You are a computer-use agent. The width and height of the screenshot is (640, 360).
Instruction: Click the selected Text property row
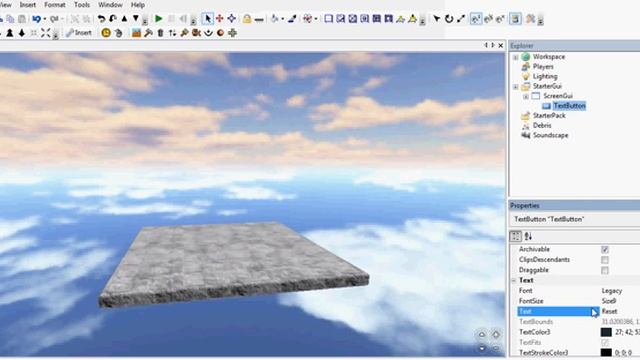558,311
